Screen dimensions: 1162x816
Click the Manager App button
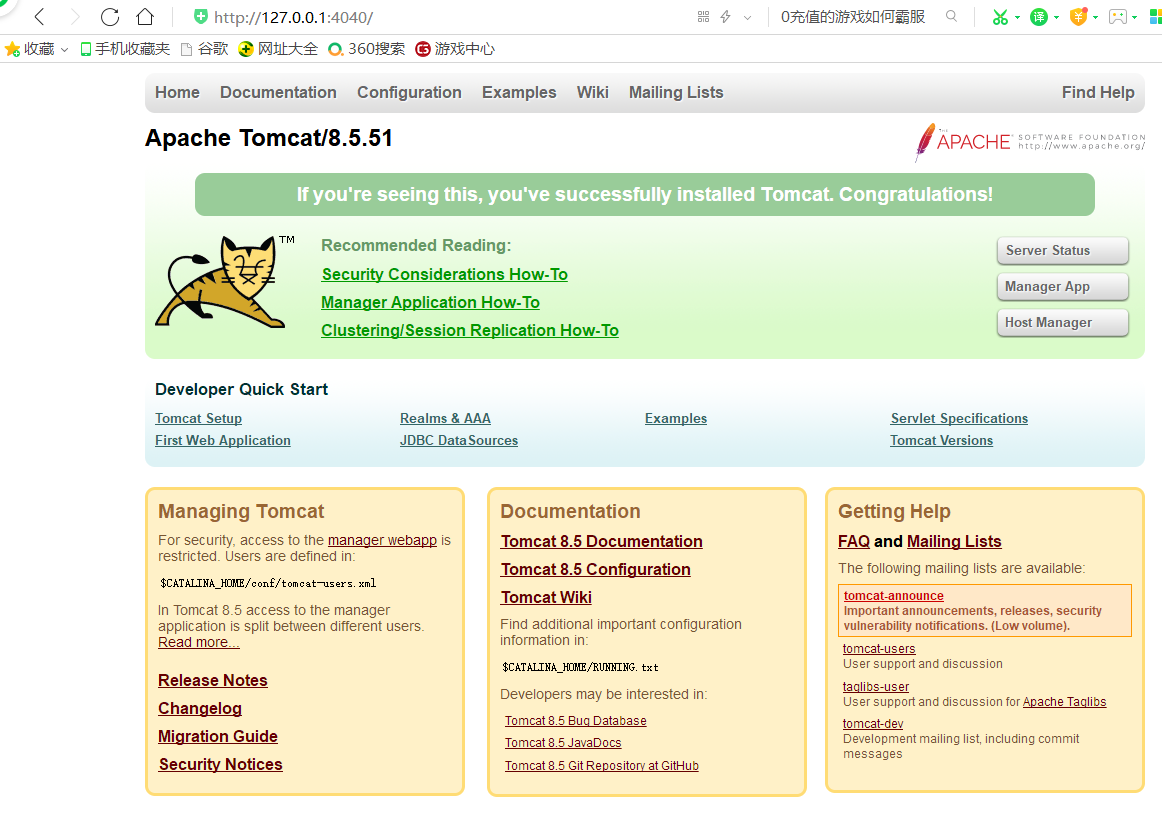[1063, 287]
